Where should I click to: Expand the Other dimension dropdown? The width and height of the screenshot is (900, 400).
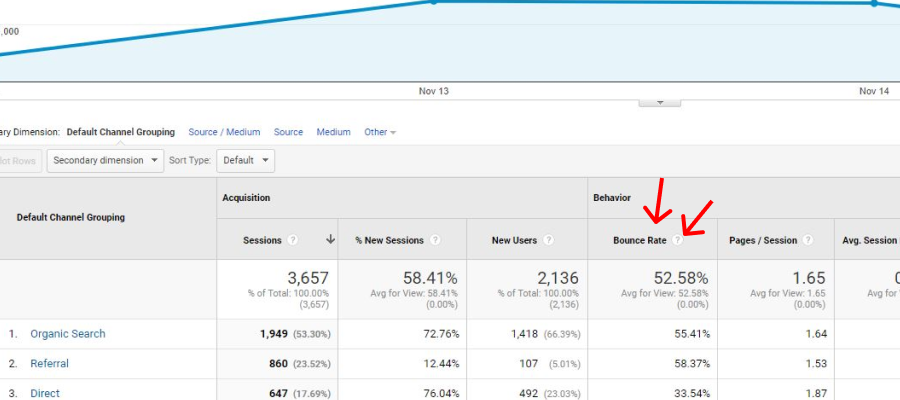(x=380, y=132)
